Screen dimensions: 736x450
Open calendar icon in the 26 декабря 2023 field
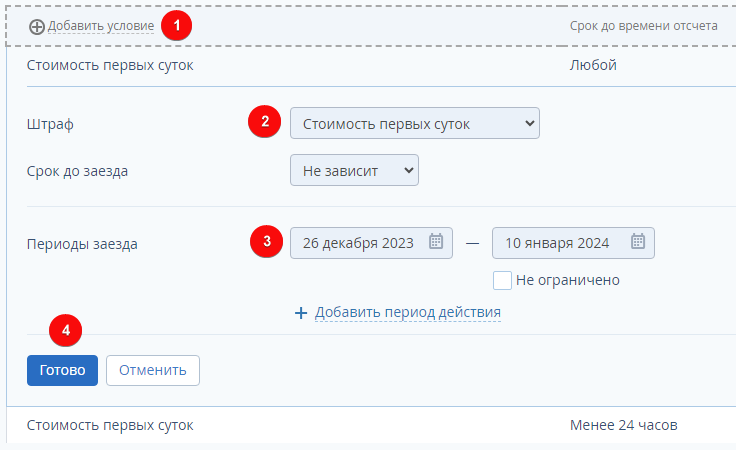click(436, 241)
